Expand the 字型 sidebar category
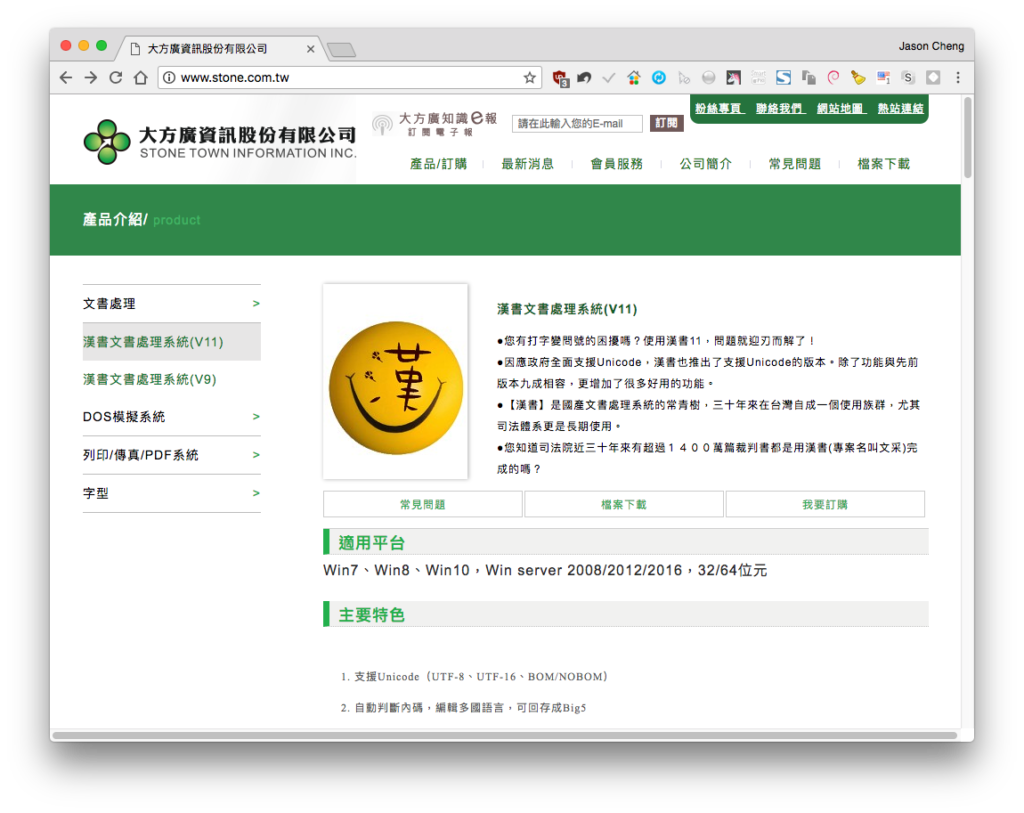The height and width of the screenshot is (813, 1024). coord(171,493)
